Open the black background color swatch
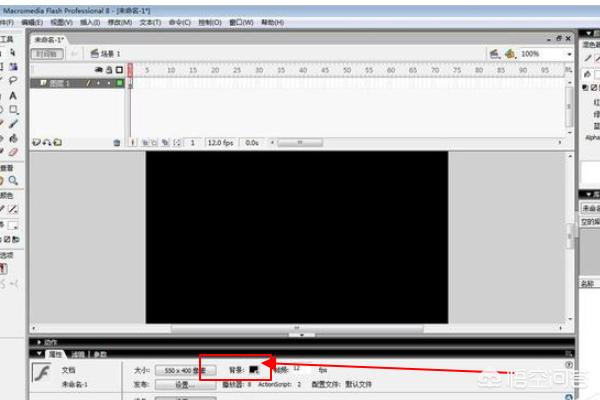This screenshot has height=400, width=600. pyautogui.click(x=254, y=369)
